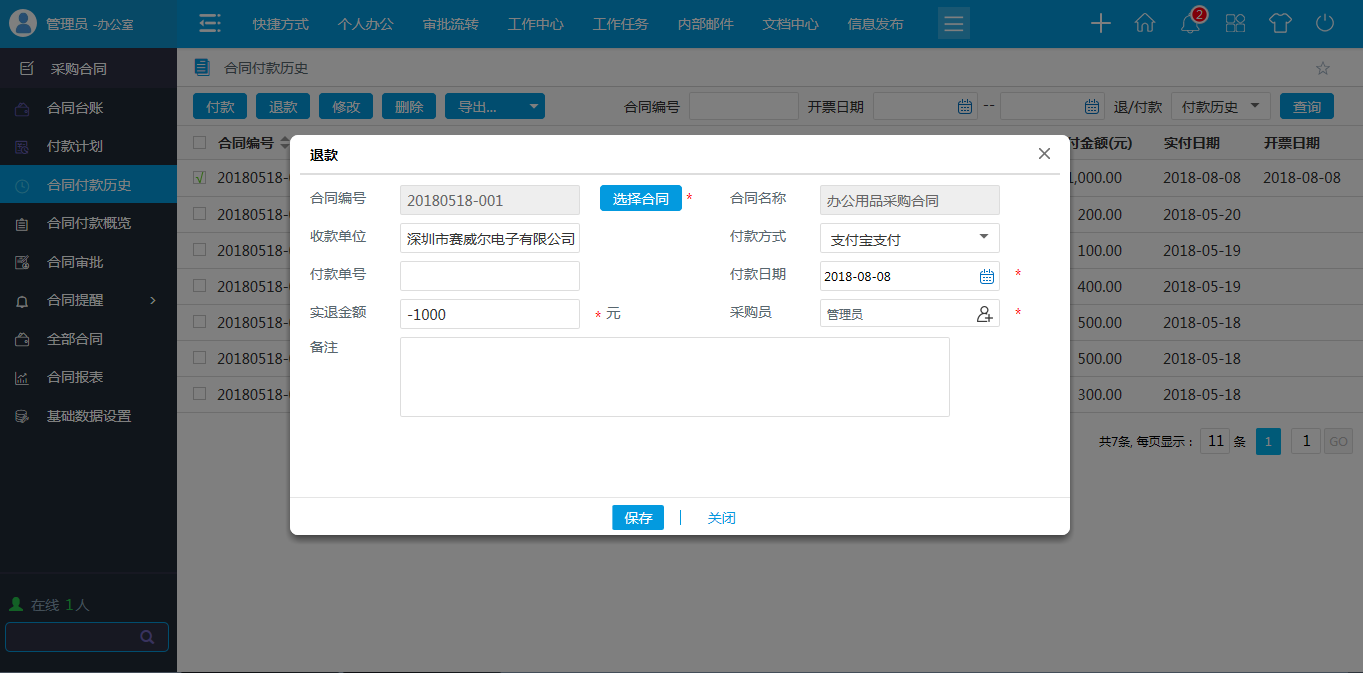Open the 付款历史 filter dropdown
1363x673 pixels.
tap(1219, 105)
